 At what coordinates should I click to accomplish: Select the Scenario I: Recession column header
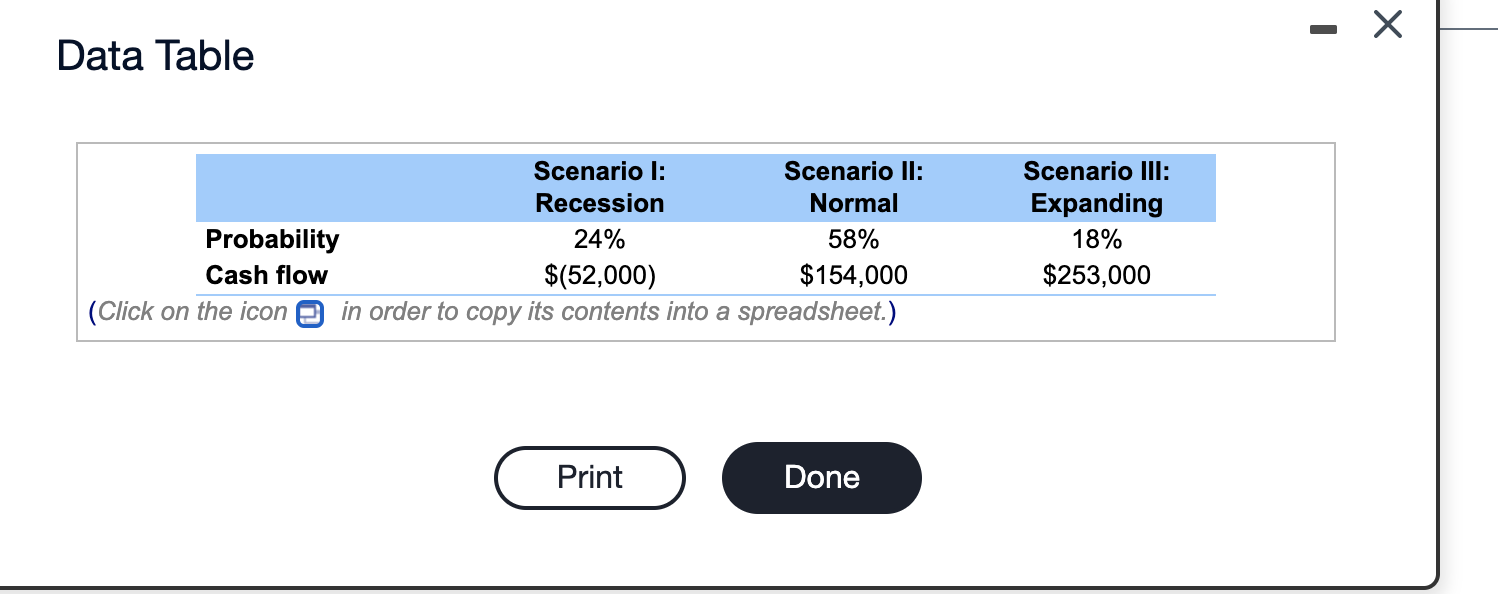coord(599,187)
